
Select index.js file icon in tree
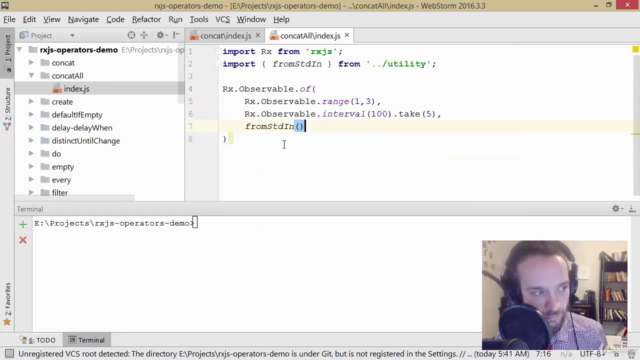pos(57,89)
